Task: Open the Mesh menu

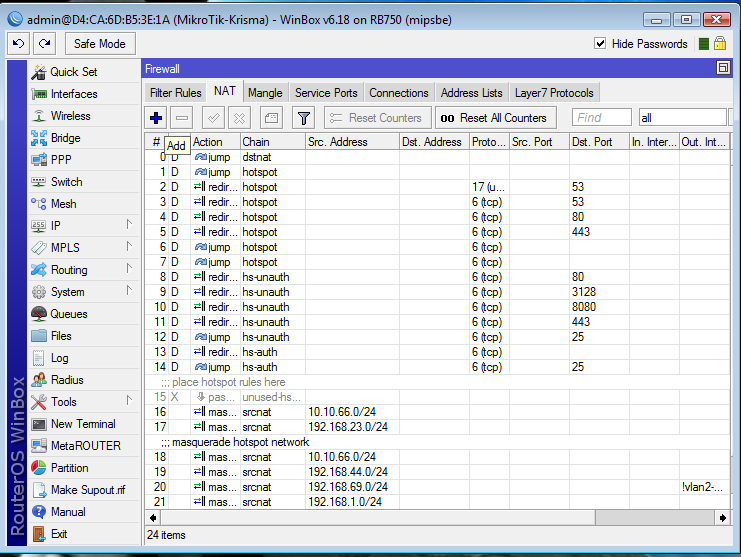Action: point(84,204)
